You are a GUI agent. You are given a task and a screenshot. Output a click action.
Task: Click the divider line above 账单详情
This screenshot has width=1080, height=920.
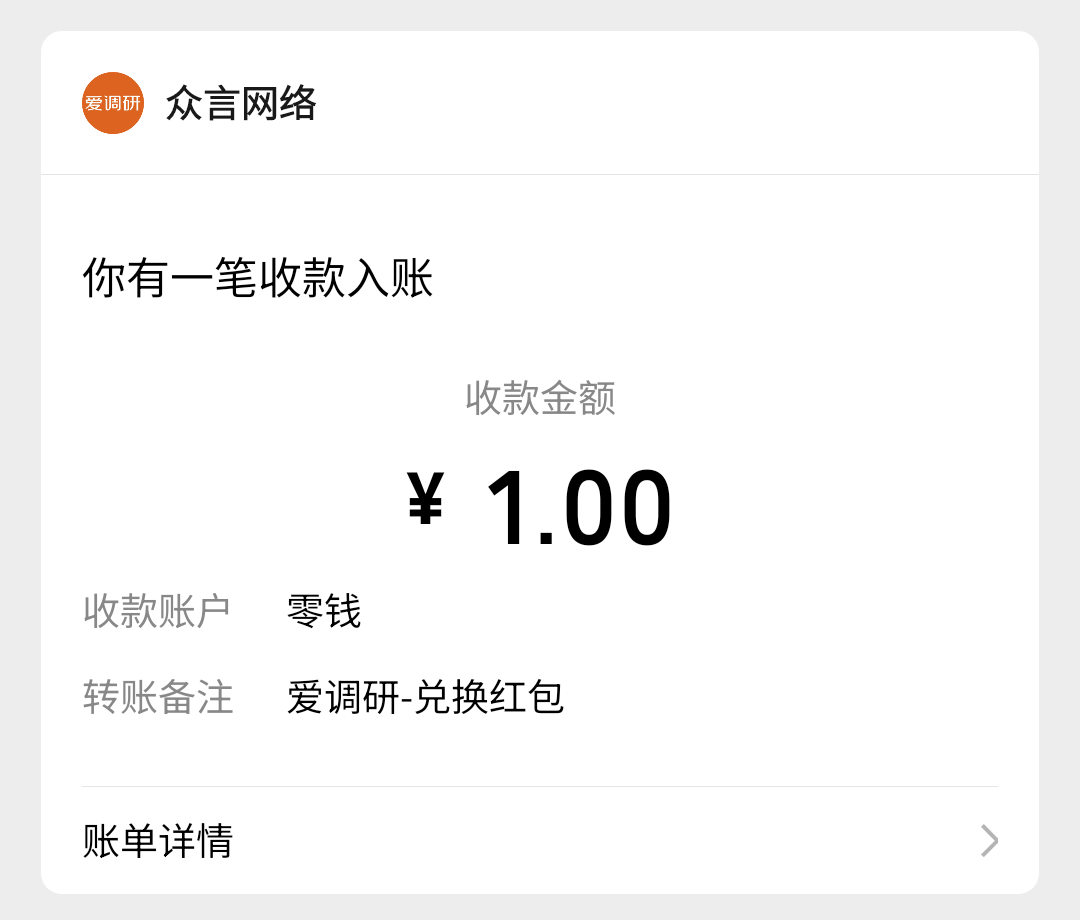point(540,786)
